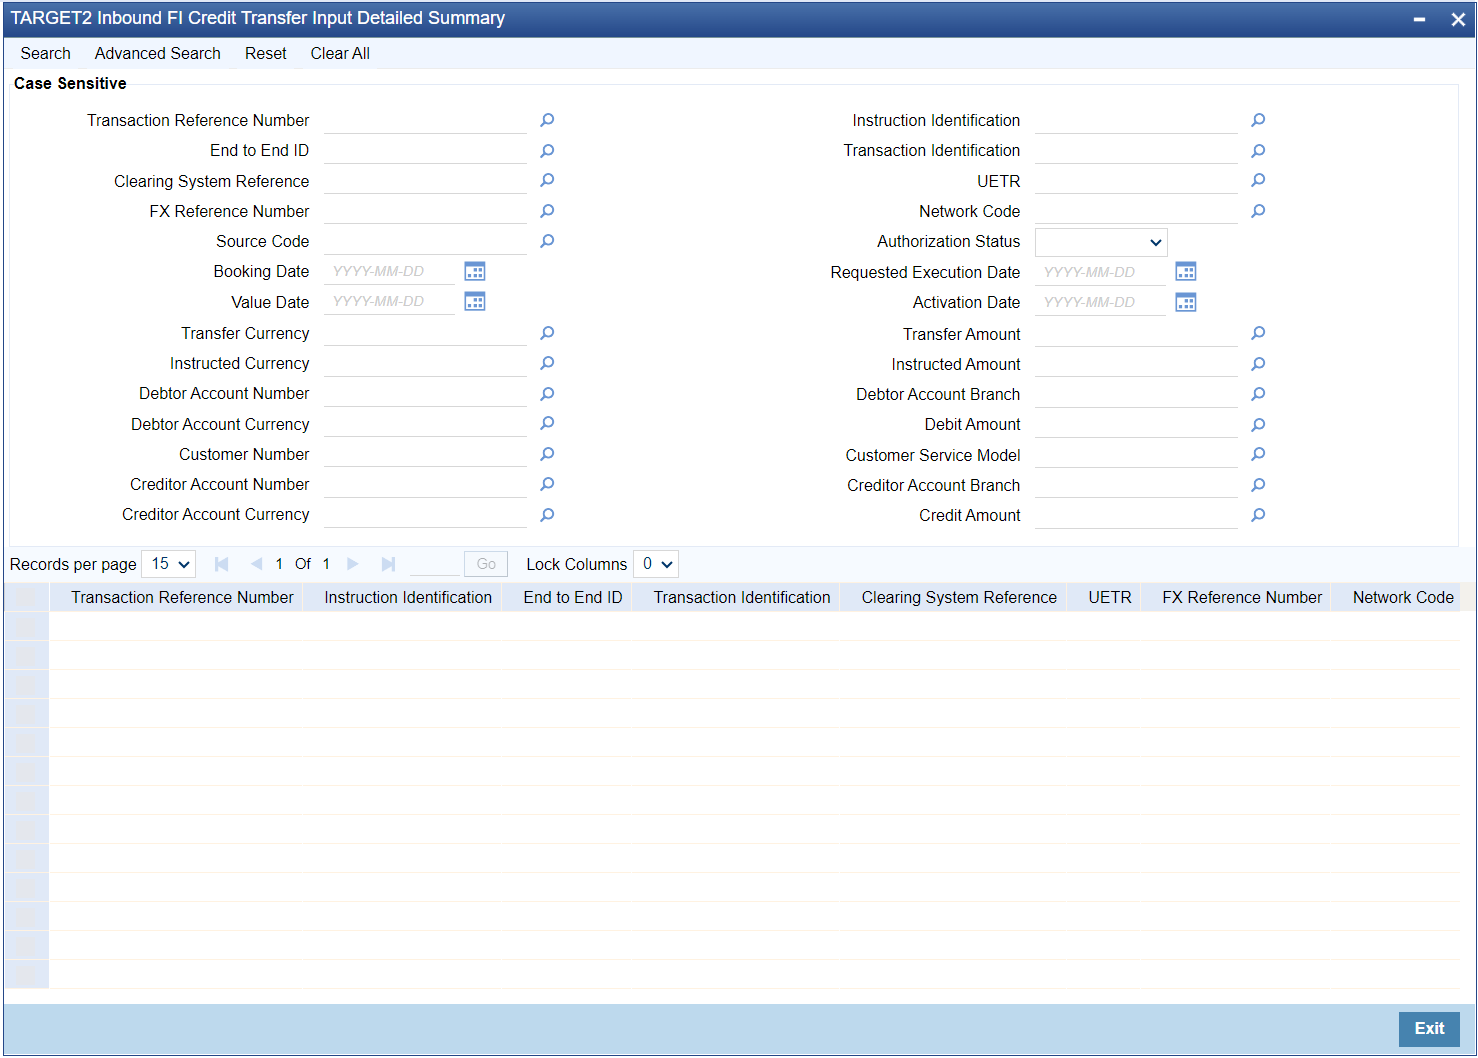Open lookup for End to End ID
The image size is (1478, 1058).
pyautogui.click(x=547, y=151)
